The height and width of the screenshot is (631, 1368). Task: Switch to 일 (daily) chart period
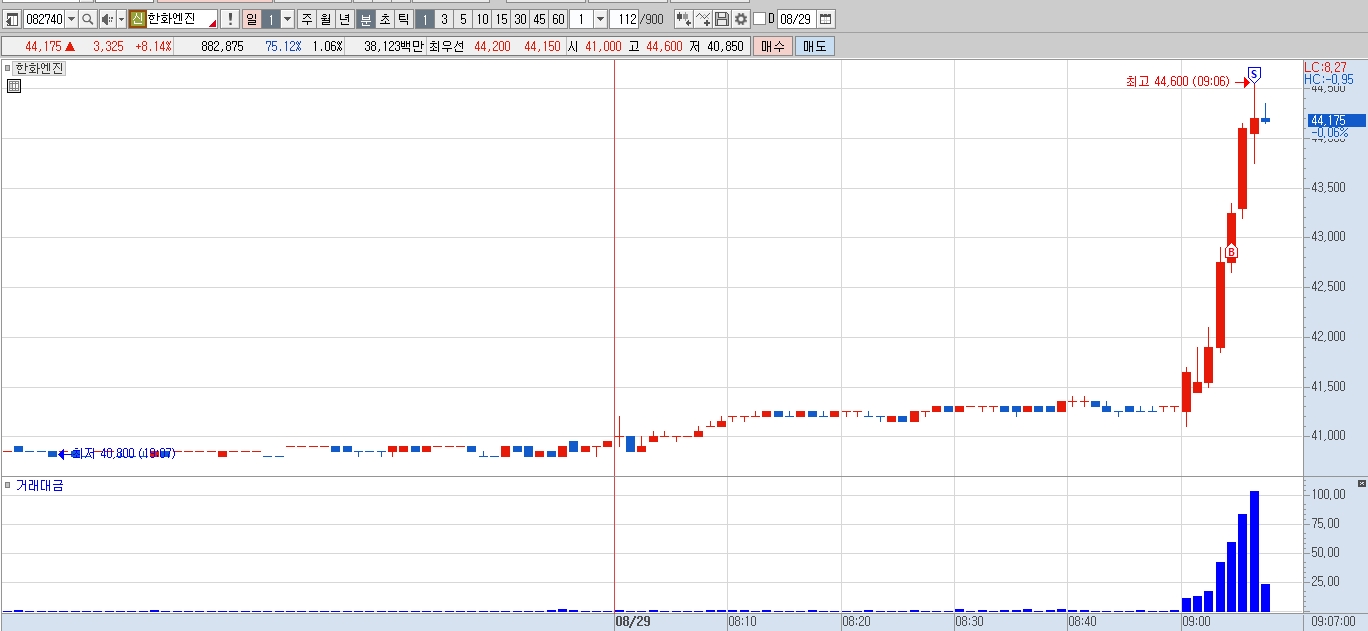click(251, 19)
